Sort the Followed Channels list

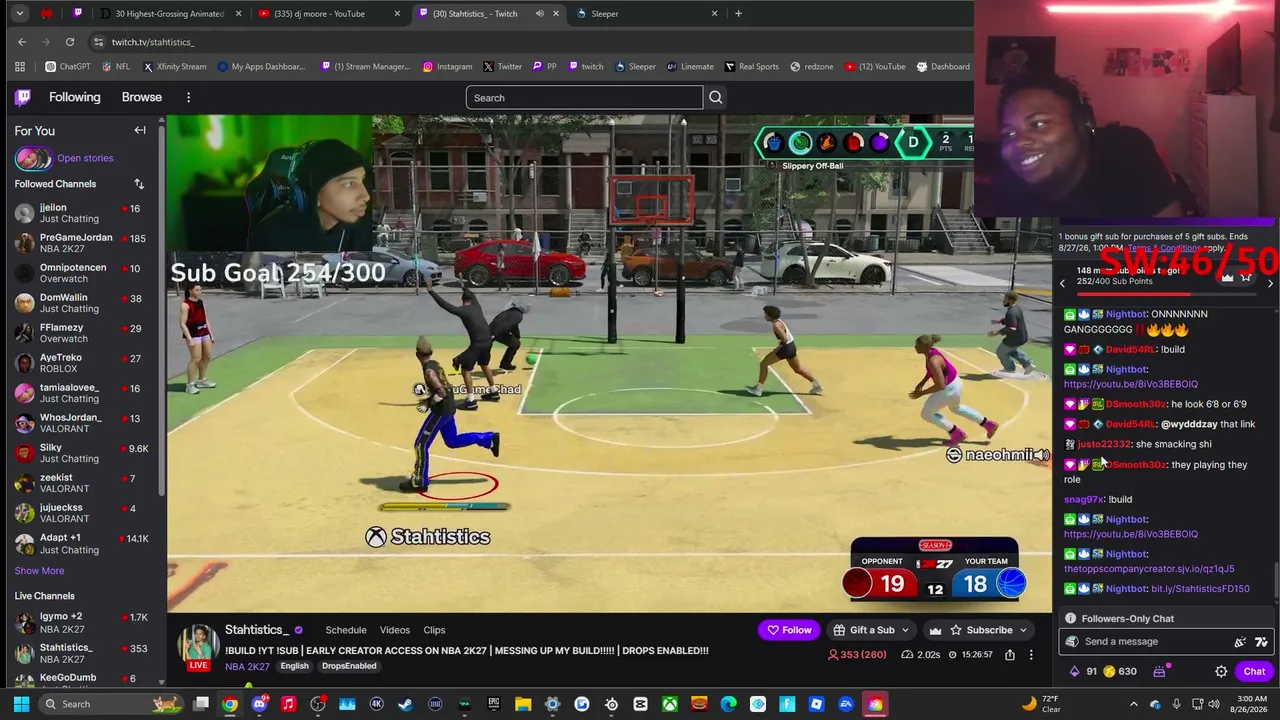pos(139,184)
